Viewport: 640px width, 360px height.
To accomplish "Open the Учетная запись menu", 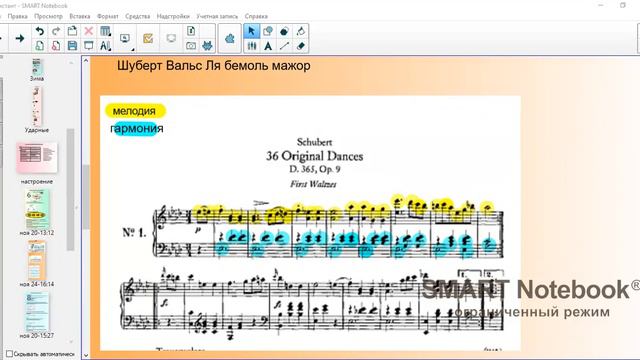I will (x=217, y=16).
